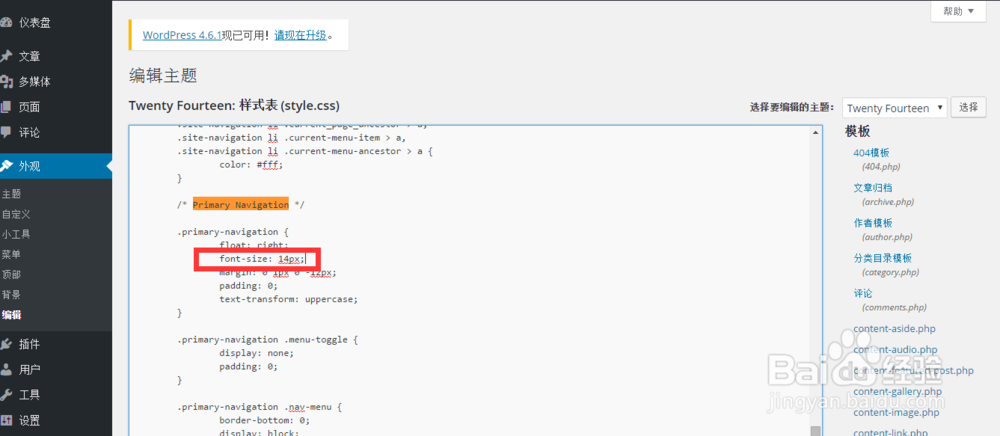
Task: Follow the WordPress 4.6.1 link
Action: click(x=182, y=35)
